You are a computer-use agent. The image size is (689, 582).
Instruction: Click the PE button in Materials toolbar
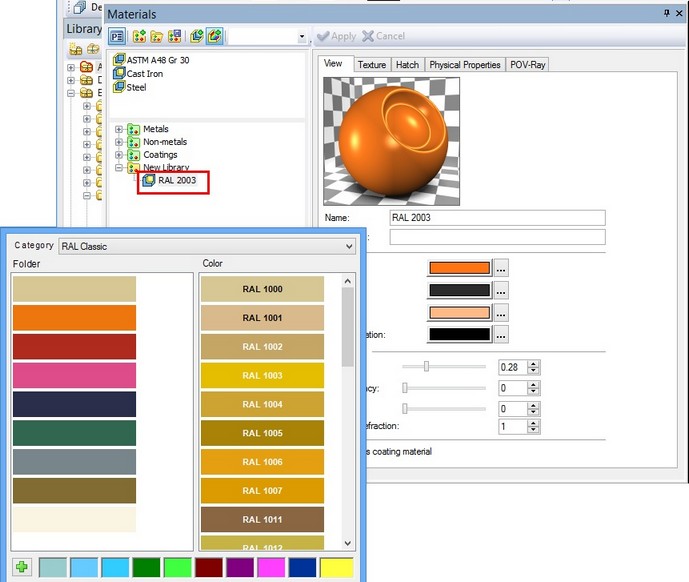pos(116,36)
